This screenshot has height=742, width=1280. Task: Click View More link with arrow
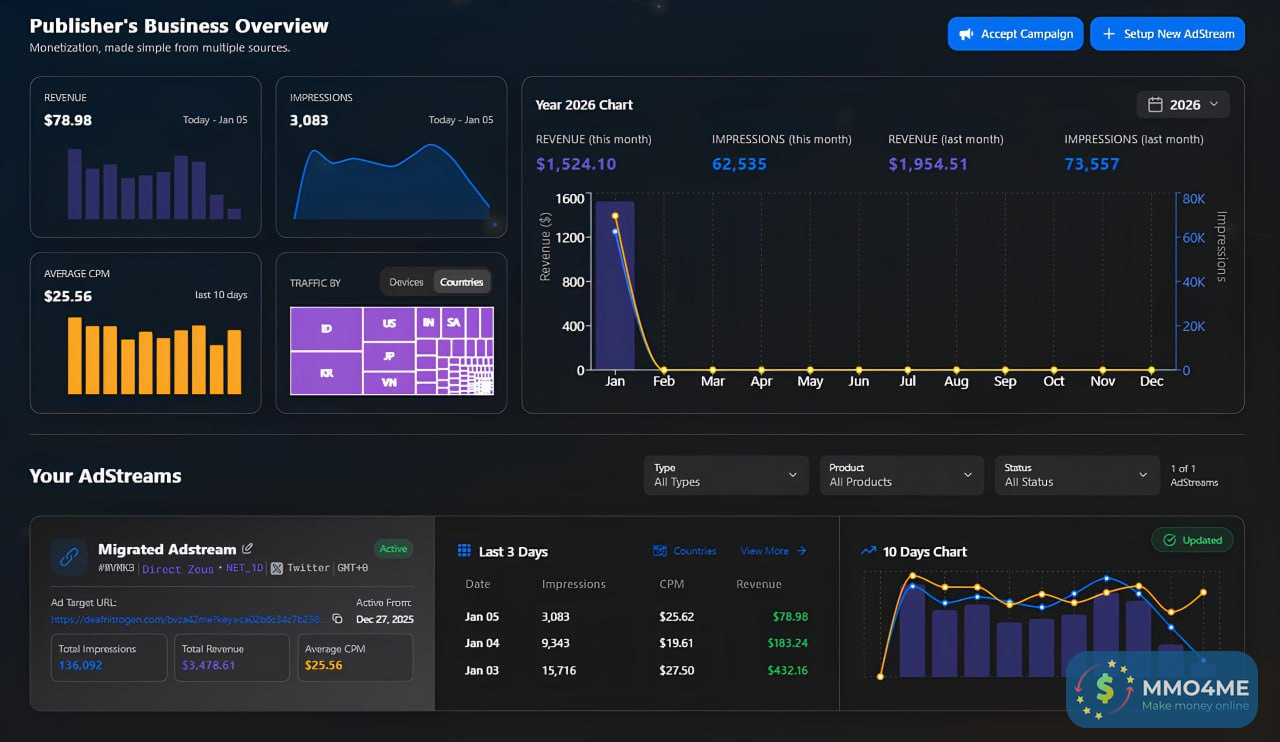(773, 551)
